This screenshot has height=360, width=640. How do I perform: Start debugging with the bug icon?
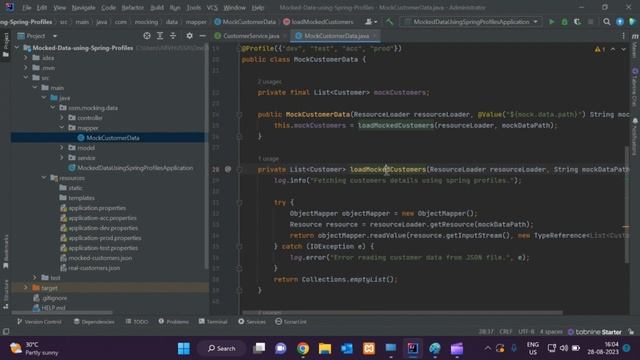pos(564,22)
